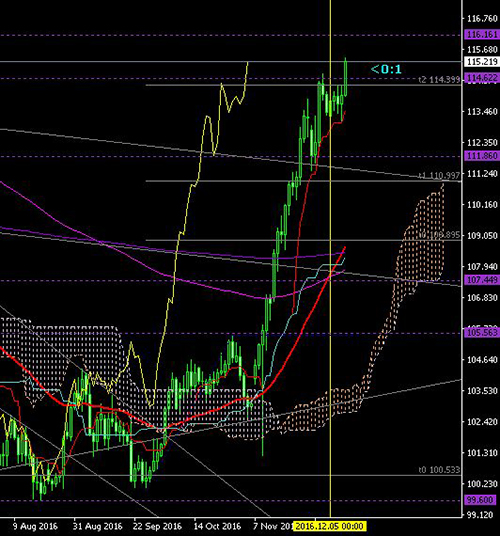This screenshot has width=500, height=536.
Task: Click the t0 100.533 line label
Action: click(x=439, y=470)
